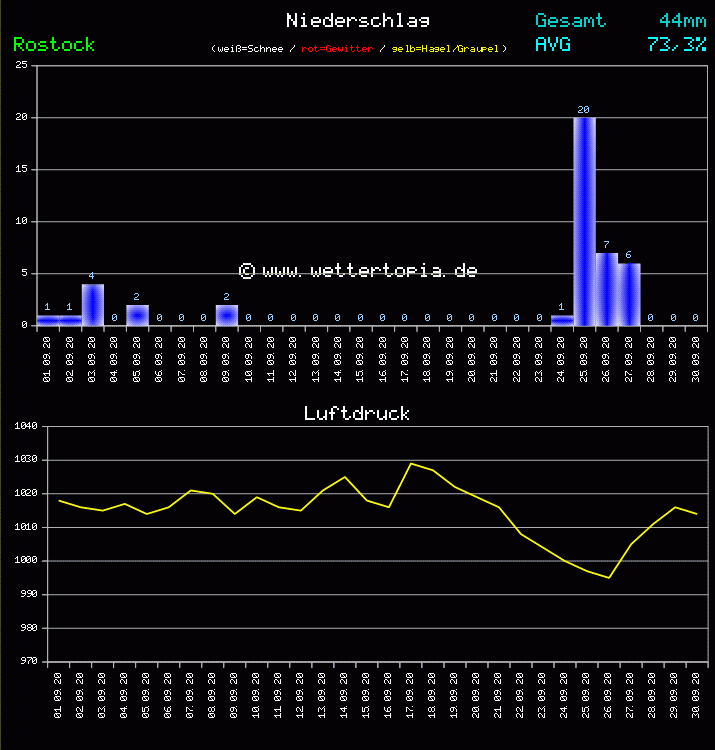Click the AVG label
The height and width of the screenshot is (750, 715).
click(553, 45)
